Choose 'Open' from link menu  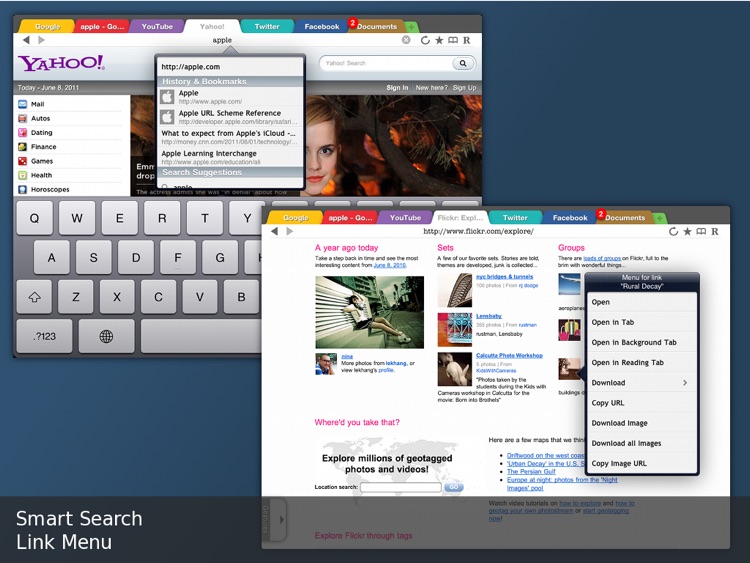pyautogui.click(x=641, y=302)
